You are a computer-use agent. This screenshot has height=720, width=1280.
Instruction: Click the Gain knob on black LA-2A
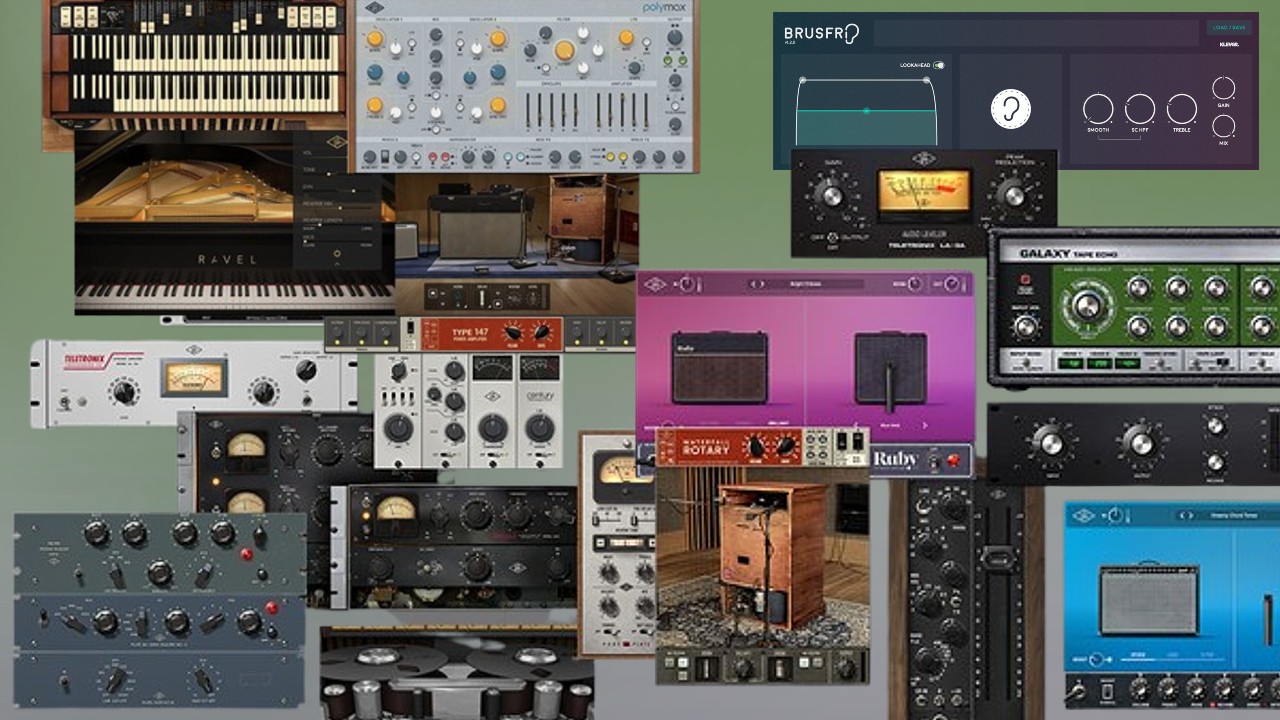click(830, 194)
